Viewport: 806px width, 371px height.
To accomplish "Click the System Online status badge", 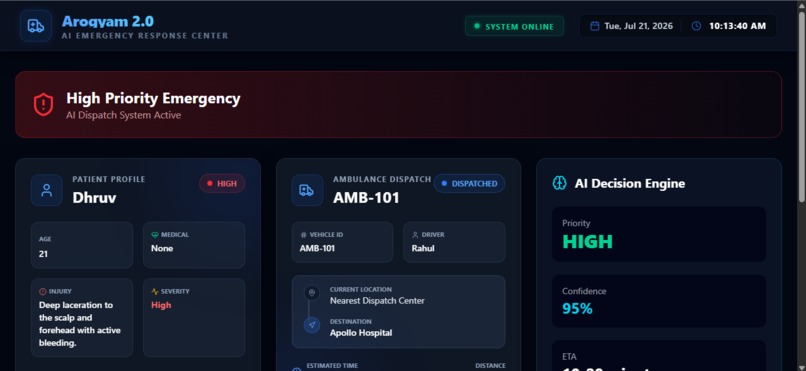I will pos(514,26).
